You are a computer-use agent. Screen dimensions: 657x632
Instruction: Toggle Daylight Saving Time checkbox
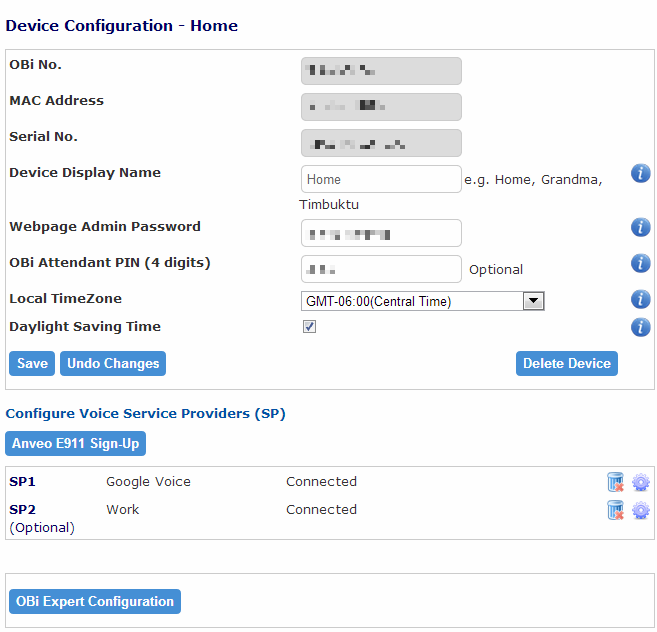(310, 327)
